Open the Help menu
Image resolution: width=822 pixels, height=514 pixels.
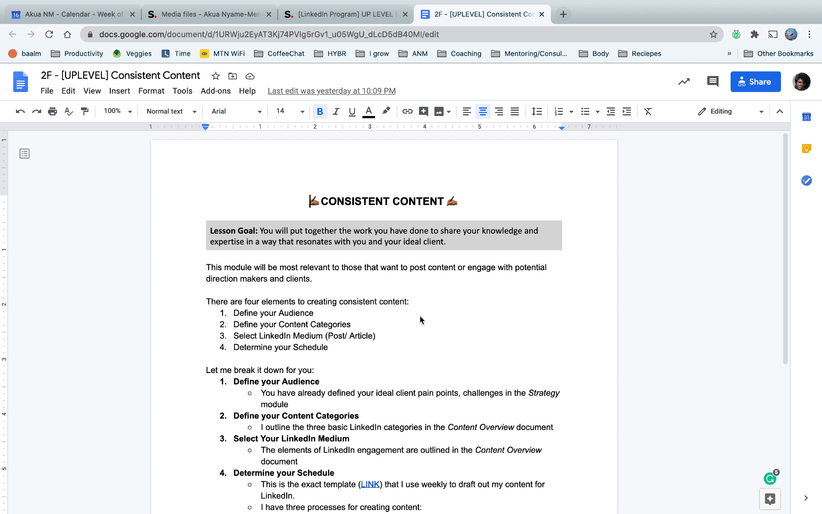[x=247, y=91]
